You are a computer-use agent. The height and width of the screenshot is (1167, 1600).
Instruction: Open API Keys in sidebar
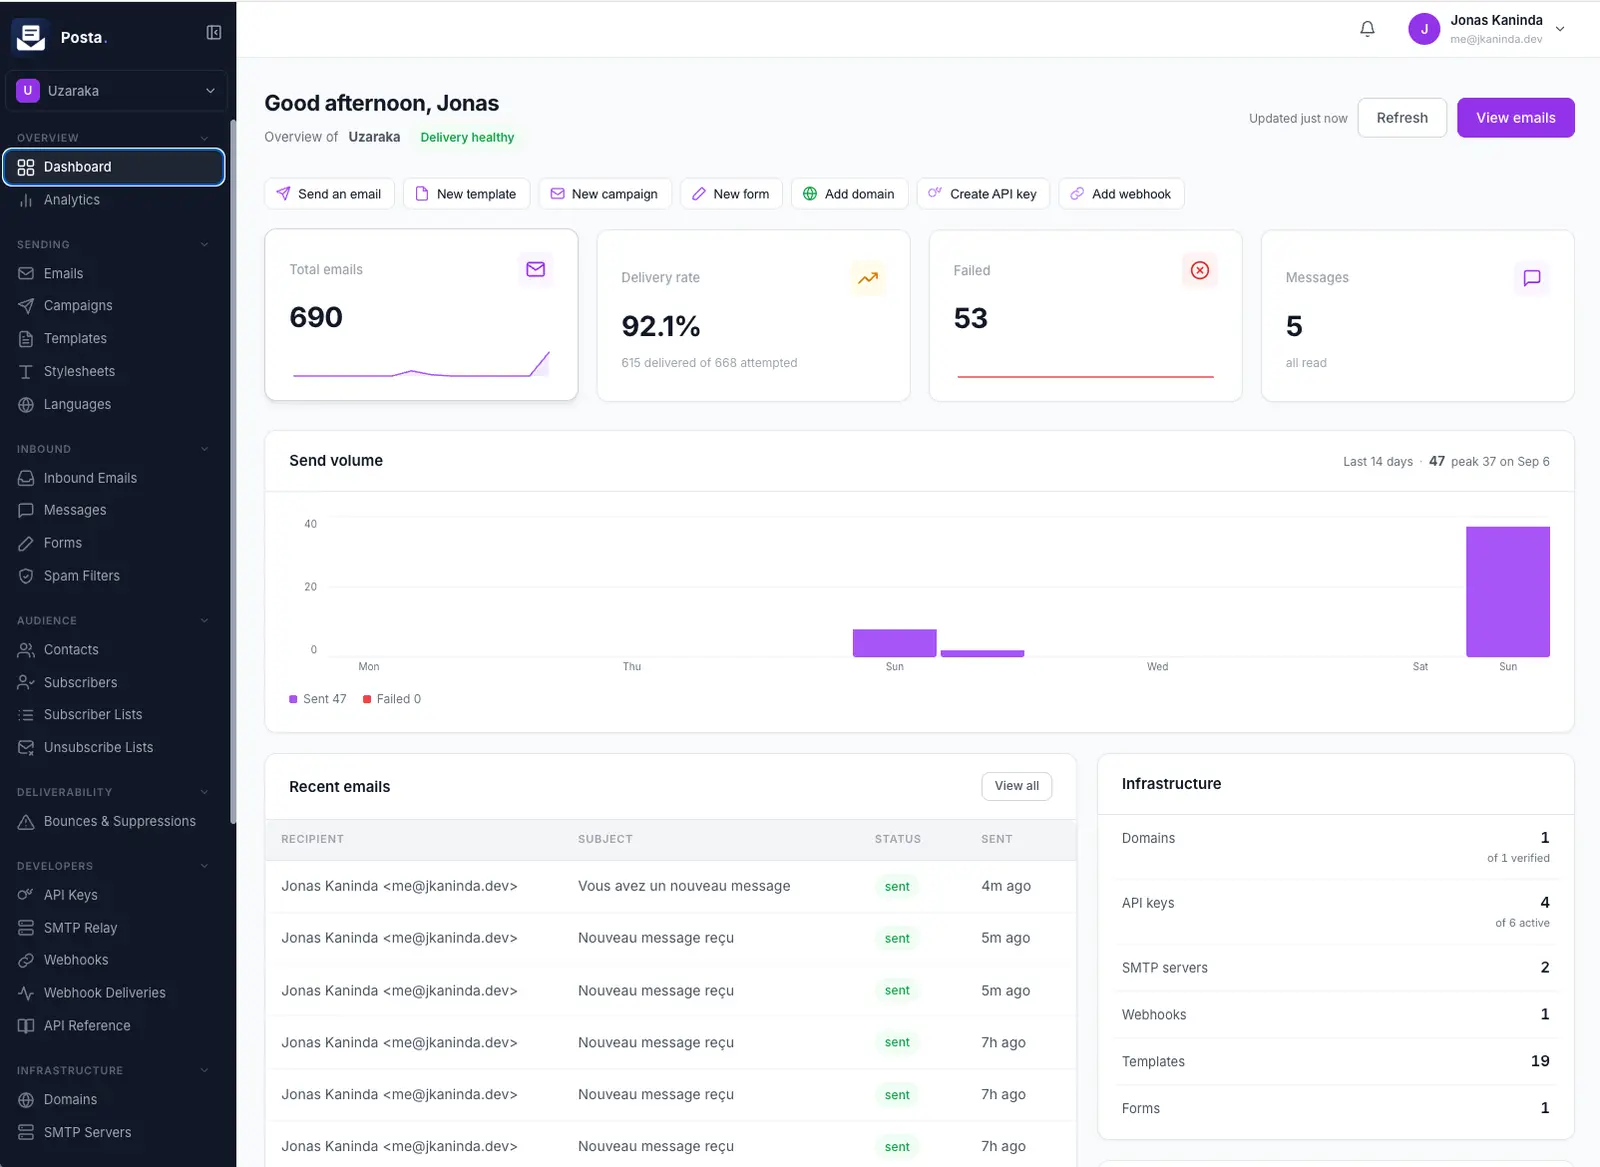113,895
